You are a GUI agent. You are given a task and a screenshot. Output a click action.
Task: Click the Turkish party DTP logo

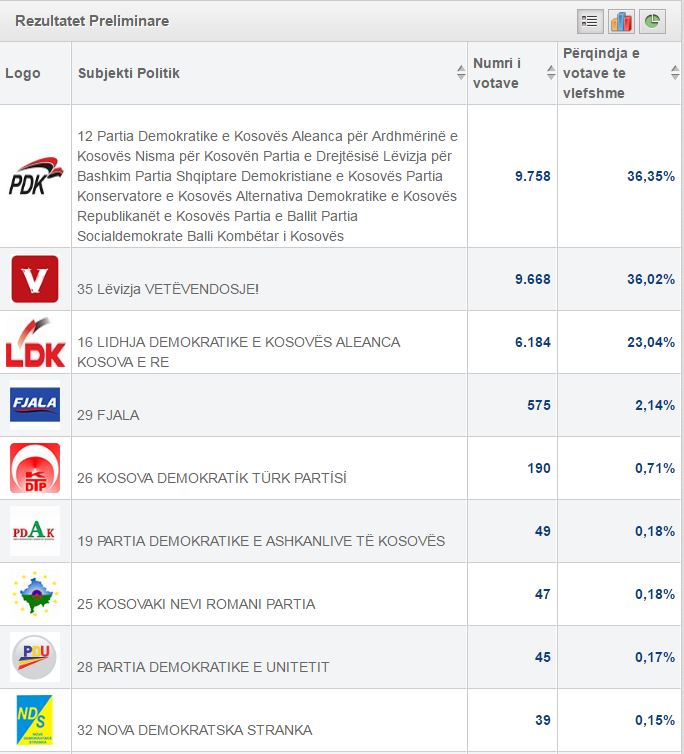tap(35, 468)
